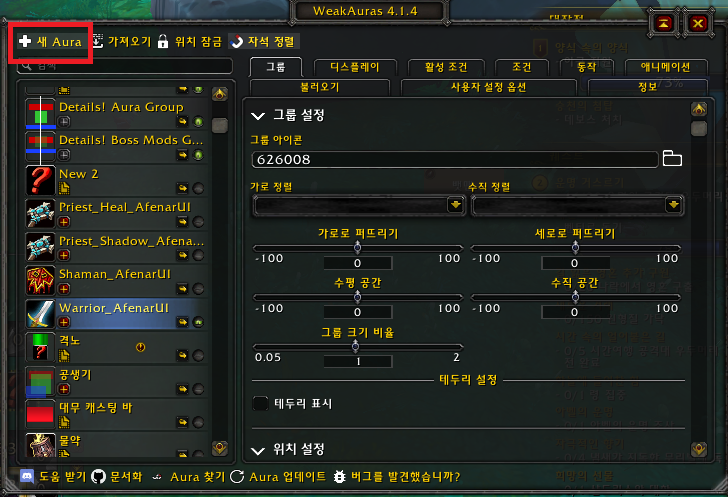Toggle visibility of Details! Aura Group
Image resolution: width=728 pixels, height=497 pixels.
click(x=198, y=122)
